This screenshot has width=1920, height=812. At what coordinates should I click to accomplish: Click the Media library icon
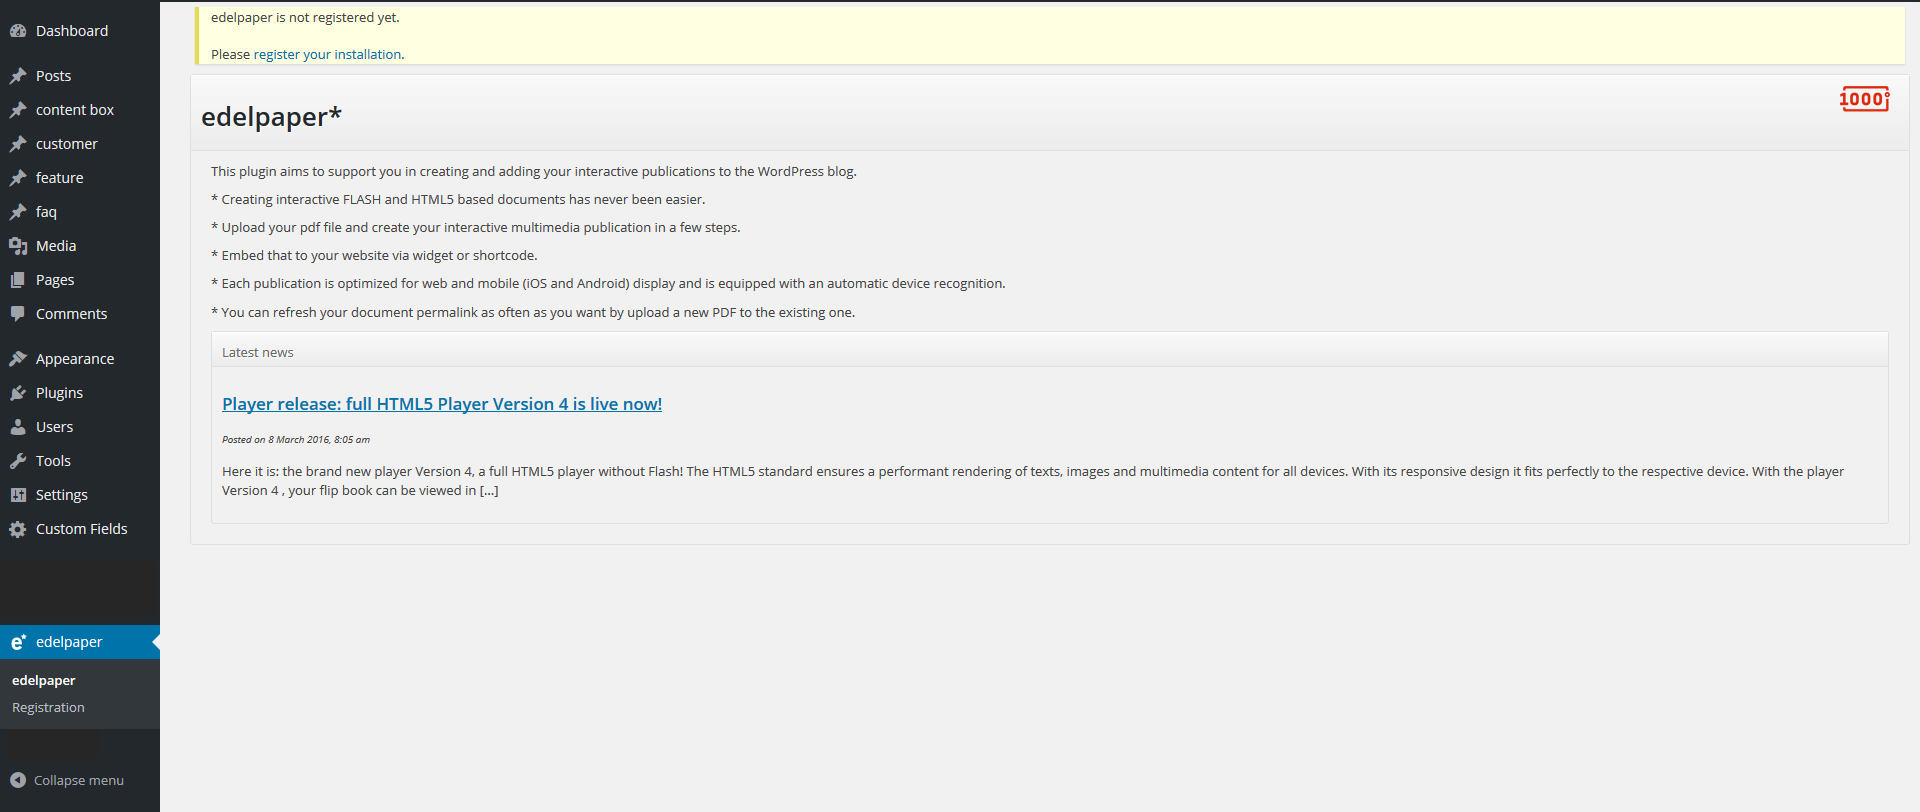(18, 246)
